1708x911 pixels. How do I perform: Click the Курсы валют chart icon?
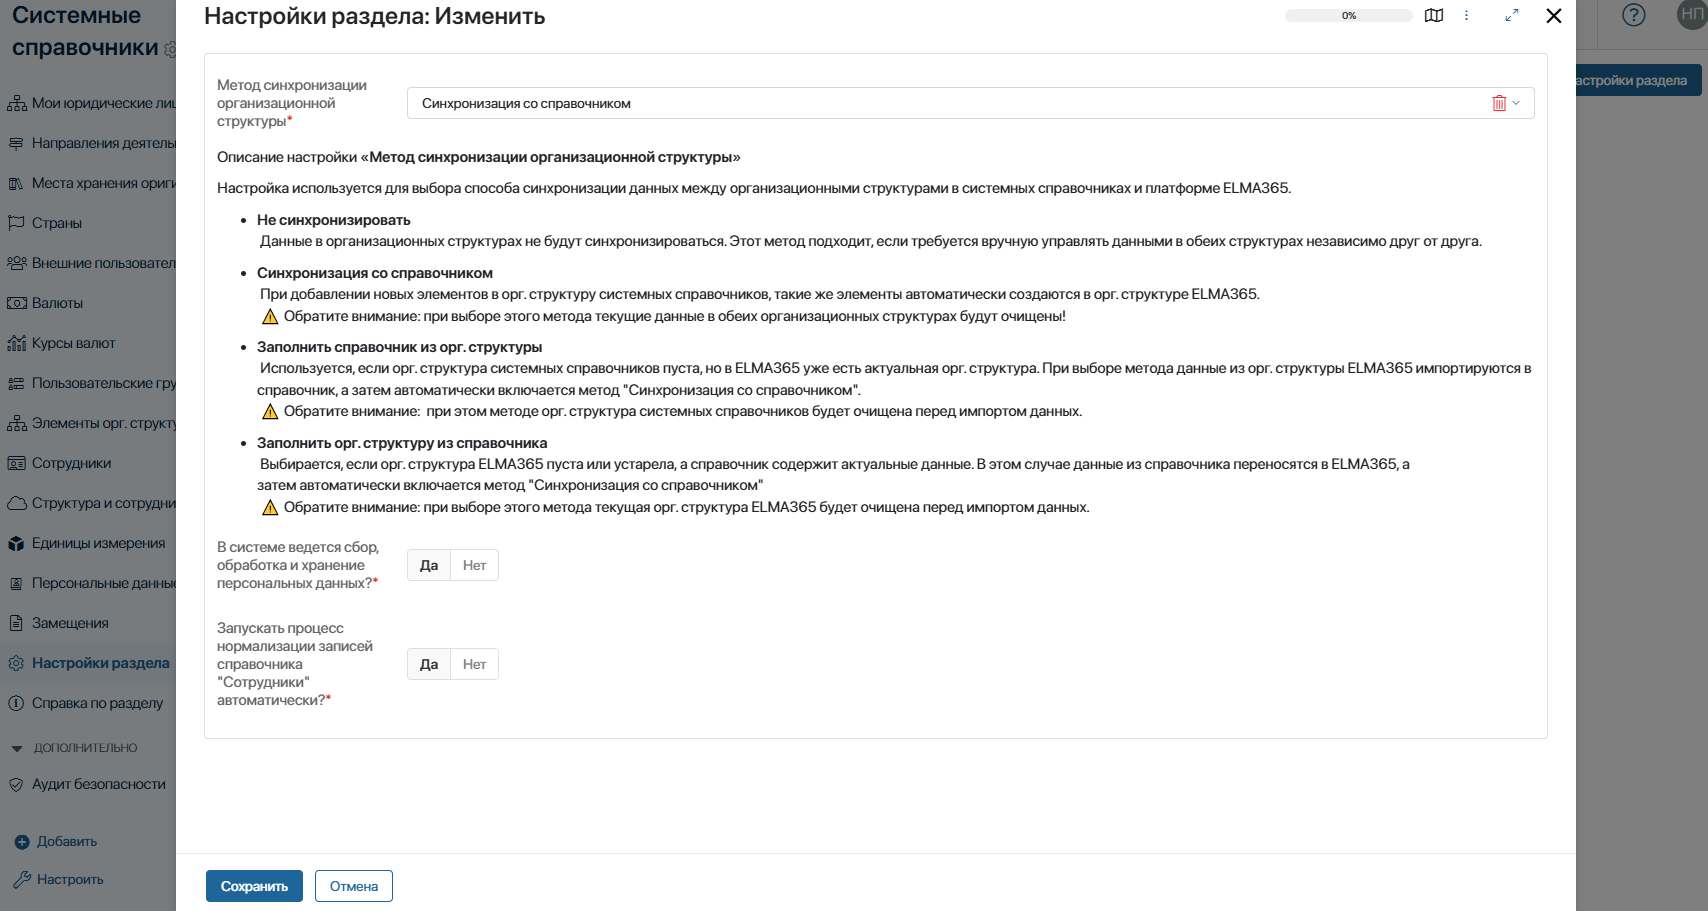coord(17,343)
